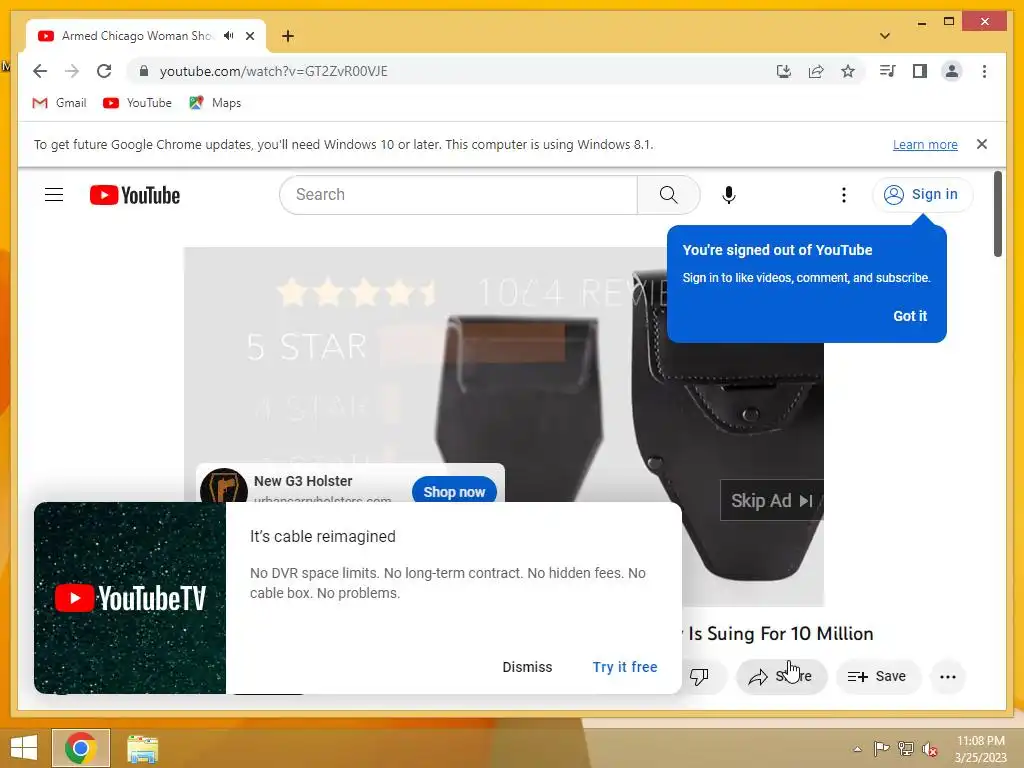Screen dimensions: 1024x768
Task: Open a new browser tab
Action: [288, 36]
